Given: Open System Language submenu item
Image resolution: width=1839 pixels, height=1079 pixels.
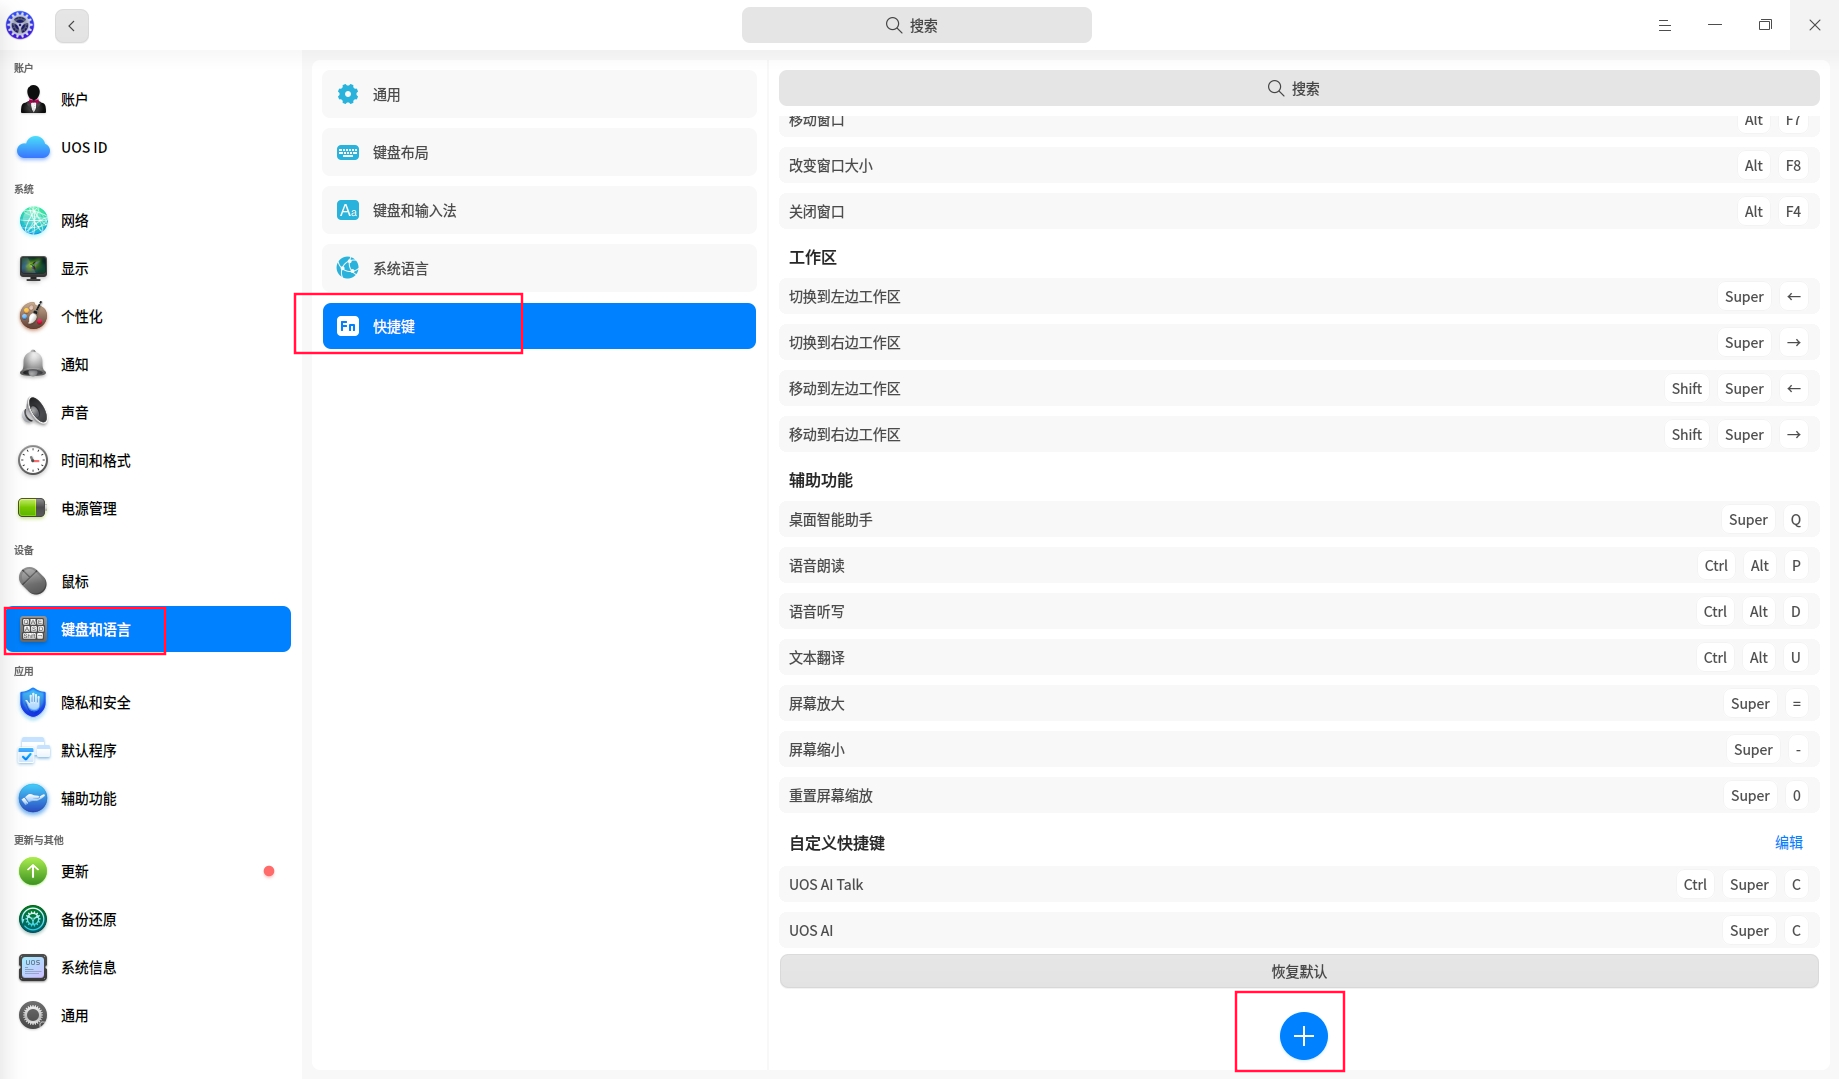Looking at the screenshot, I should (x=539, y=269).
